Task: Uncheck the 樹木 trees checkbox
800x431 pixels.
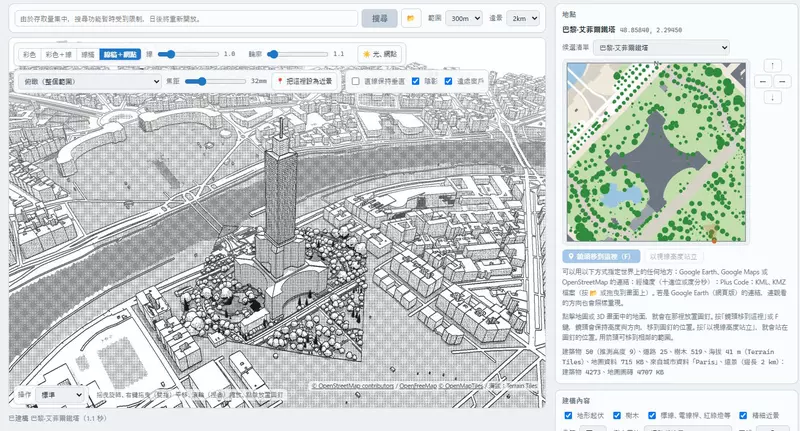Action: pos(616,415)
